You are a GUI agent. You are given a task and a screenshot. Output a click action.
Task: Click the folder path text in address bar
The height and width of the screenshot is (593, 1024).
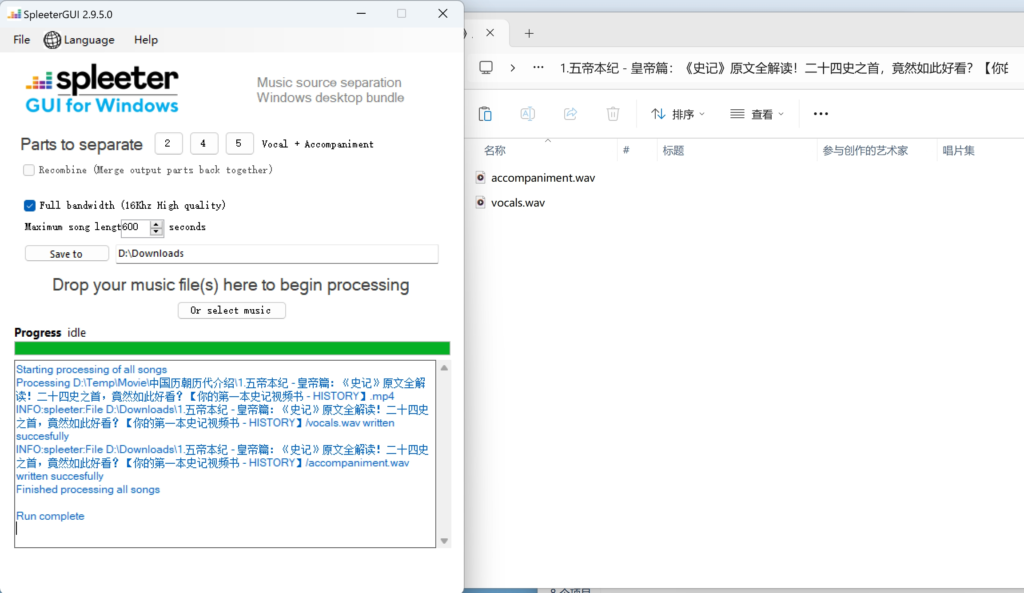click(784, 68)
